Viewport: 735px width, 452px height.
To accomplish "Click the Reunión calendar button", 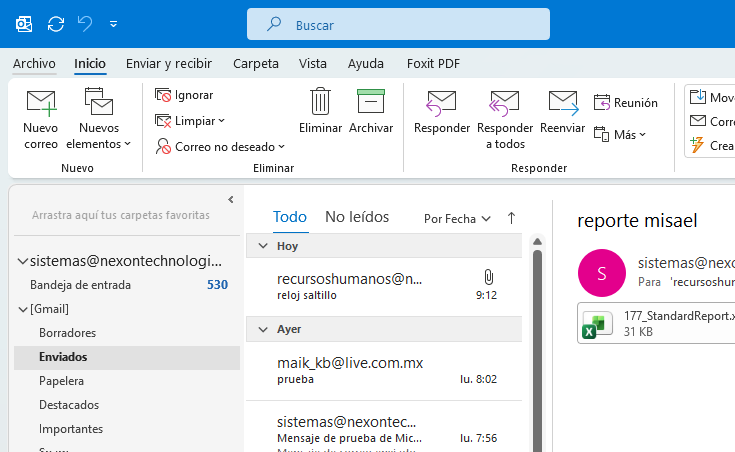I will (x=626, y=103).
